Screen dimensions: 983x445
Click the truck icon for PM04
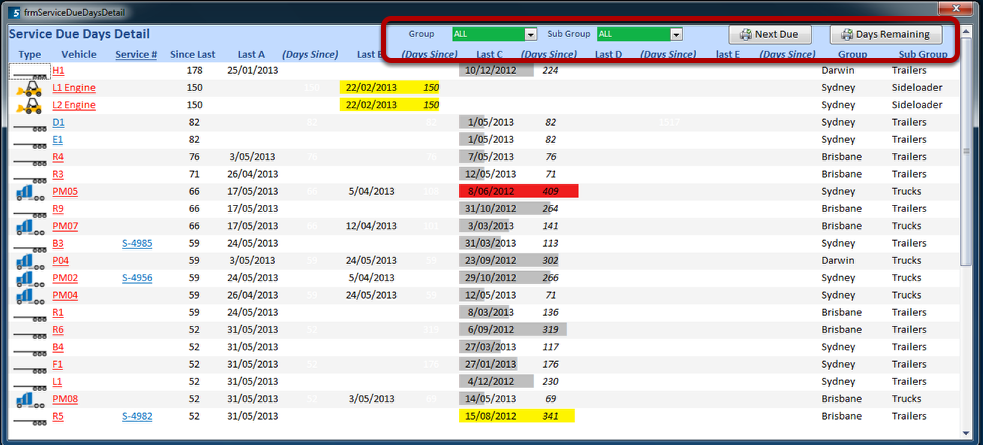[29, 296]
